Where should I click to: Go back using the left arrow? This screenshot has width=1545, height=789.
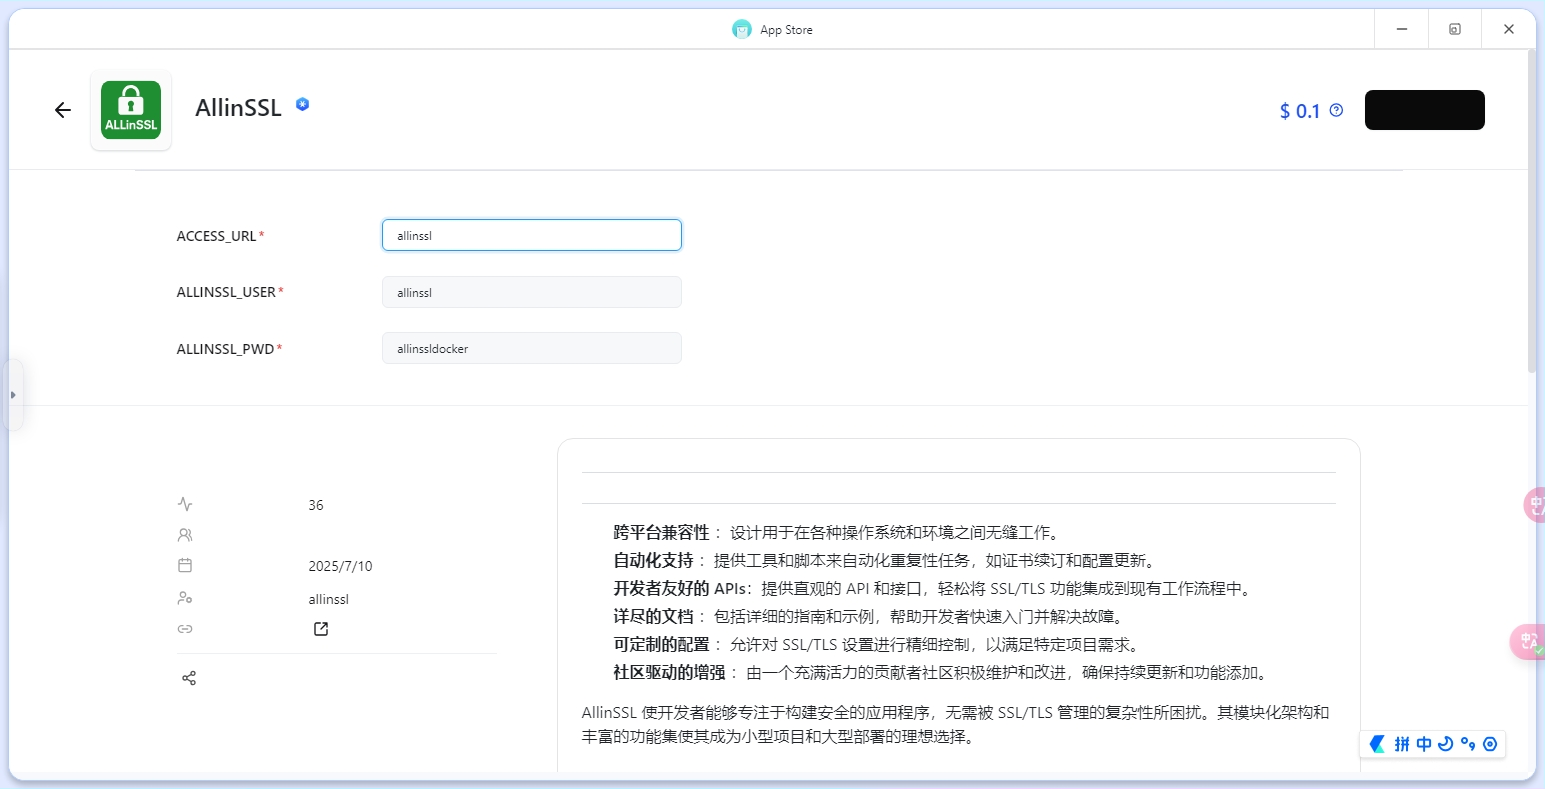coord(63,110)
